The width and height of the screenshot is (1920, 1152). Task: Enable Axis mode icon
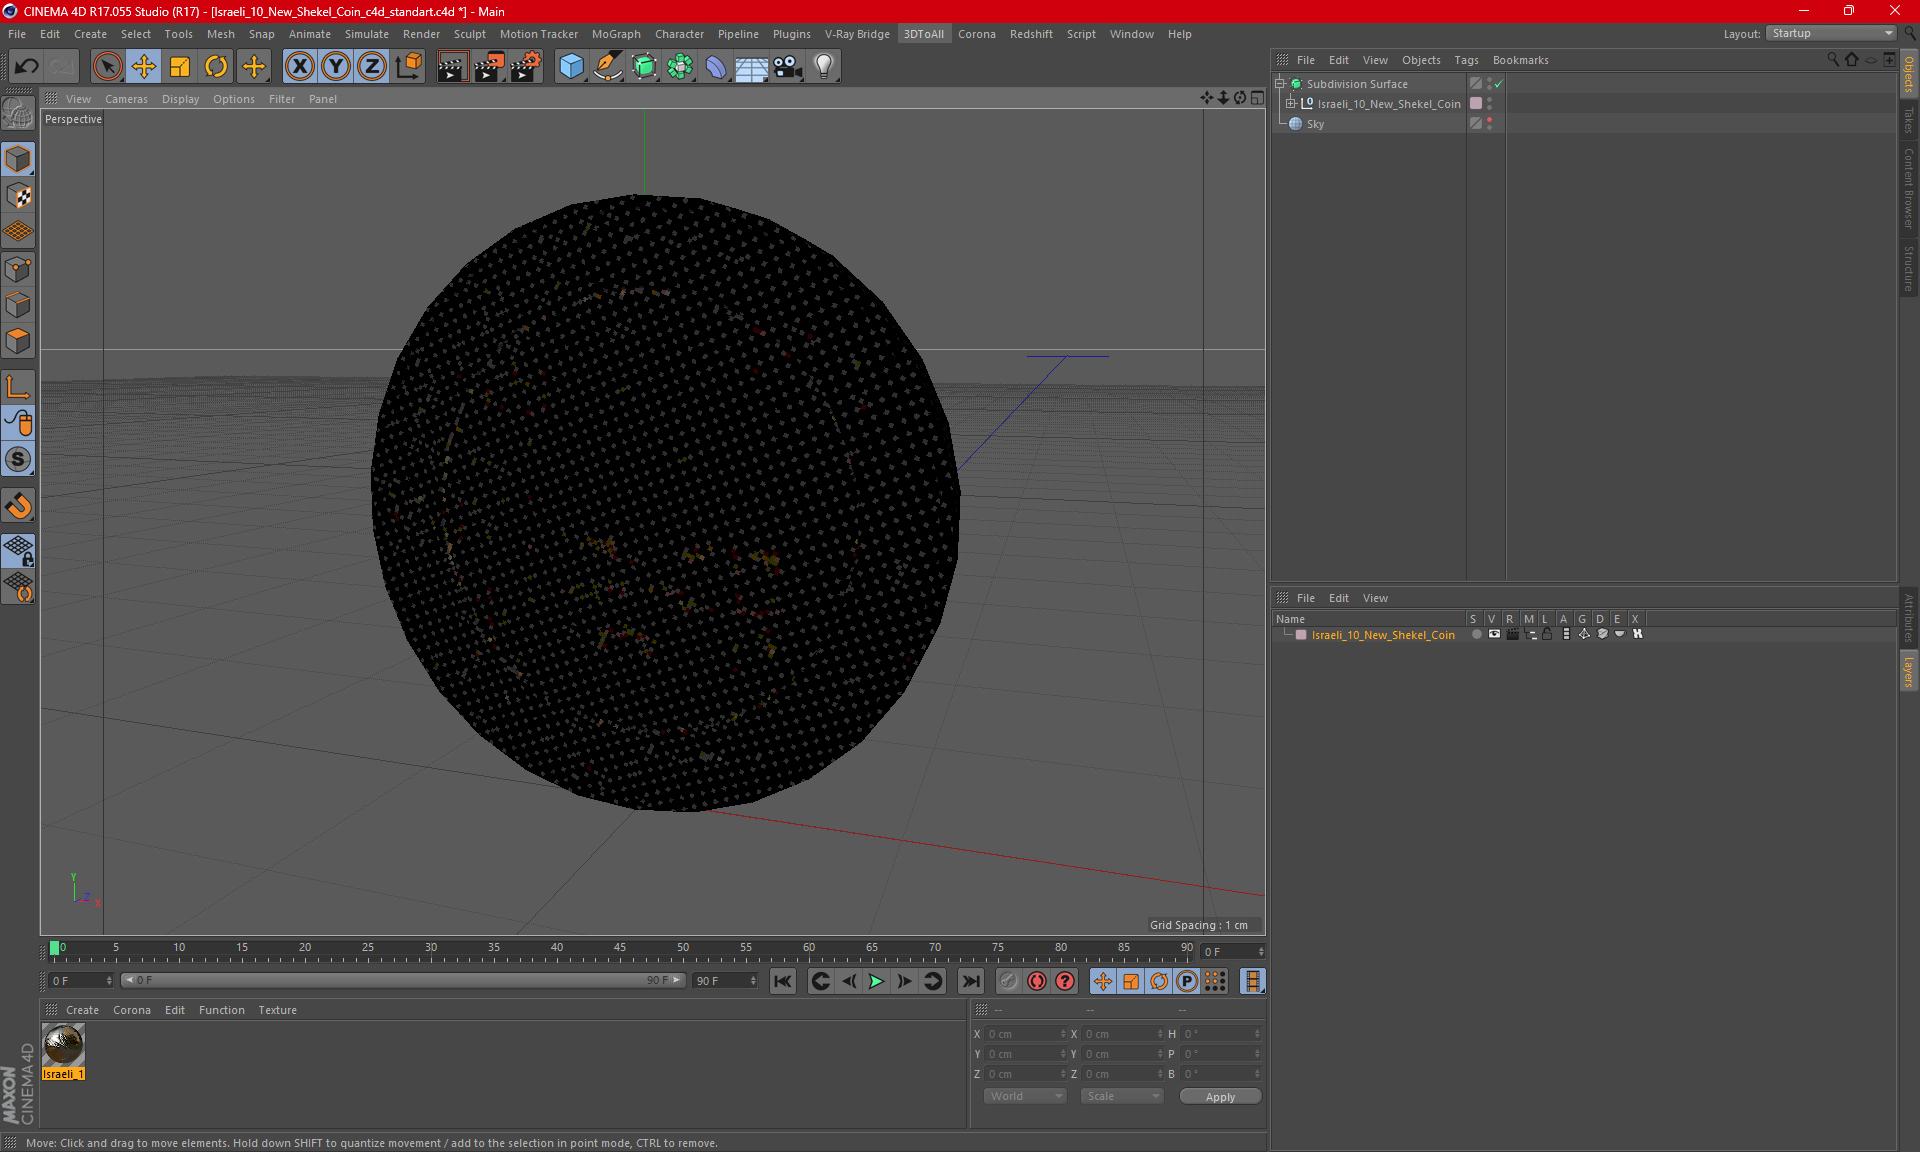click(18, 387)
